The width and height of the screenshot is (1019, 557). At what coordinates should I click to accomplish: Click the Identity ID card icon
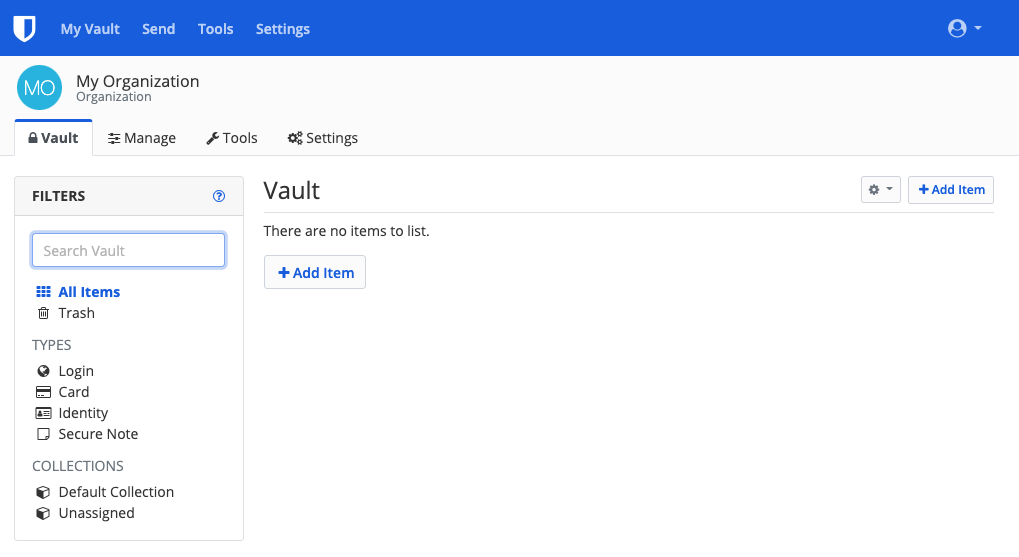tap(43, 413)
